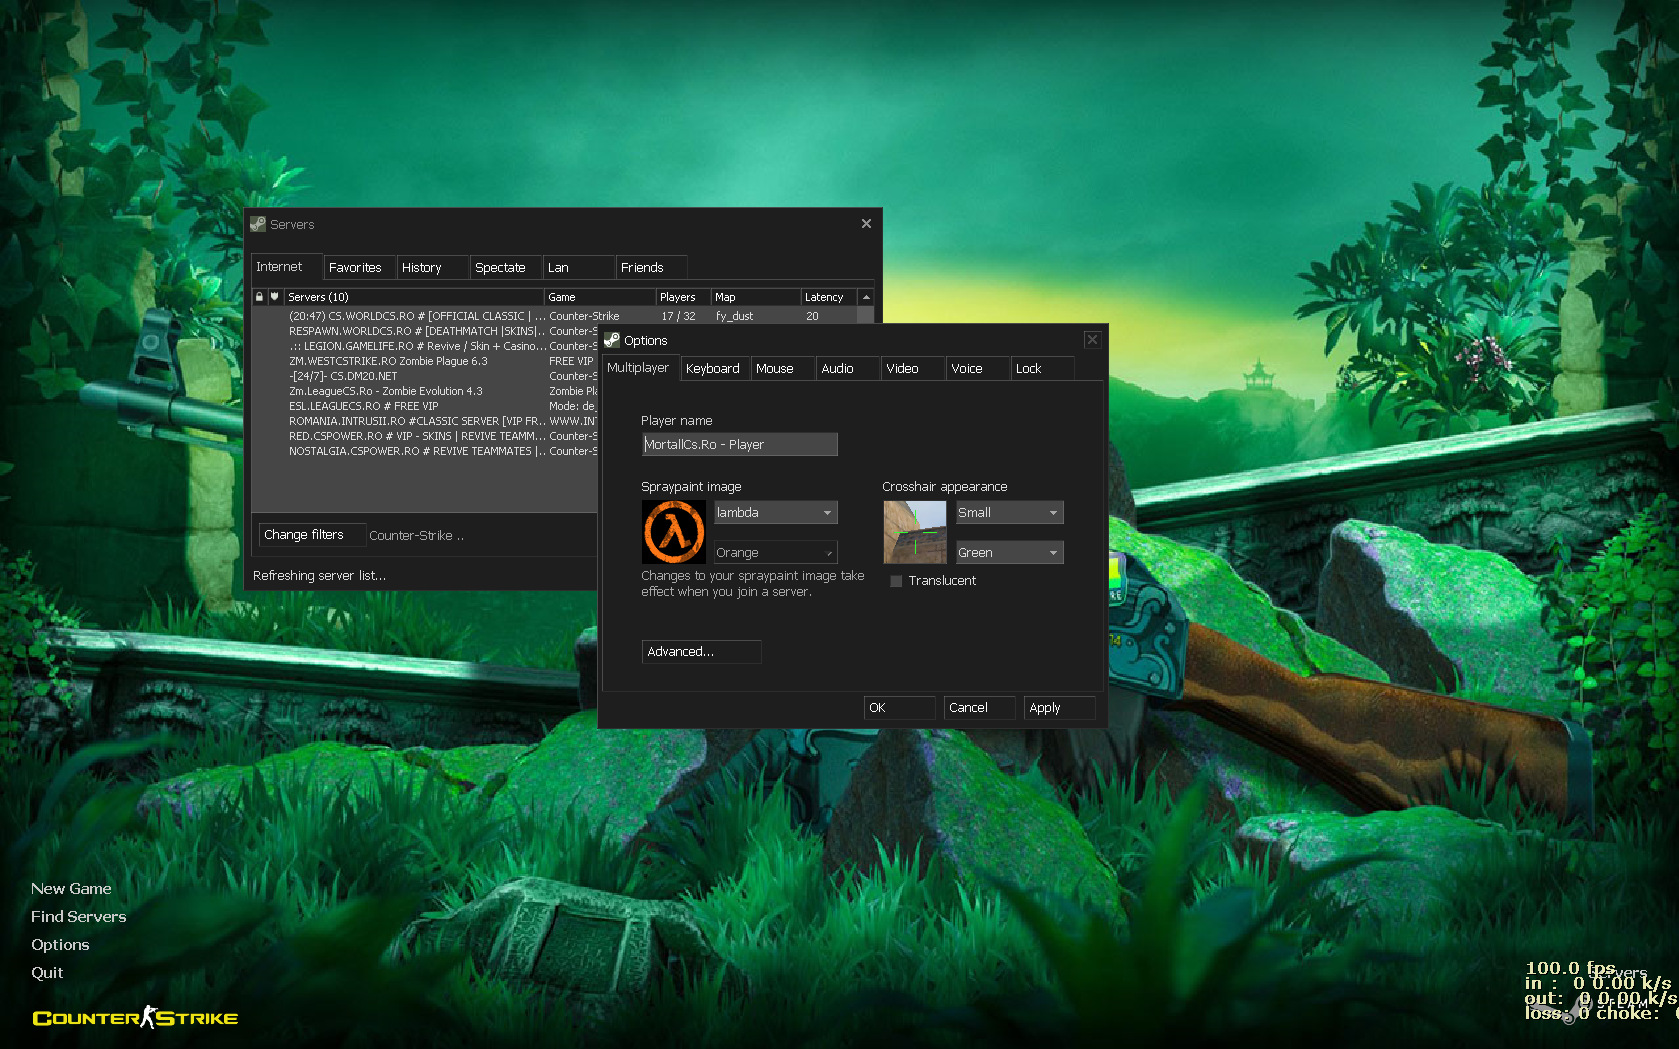This screenshot has height=1049, width=1679.
Task: Select the Lan tab in Servers
Action: (x=578, y=267)
